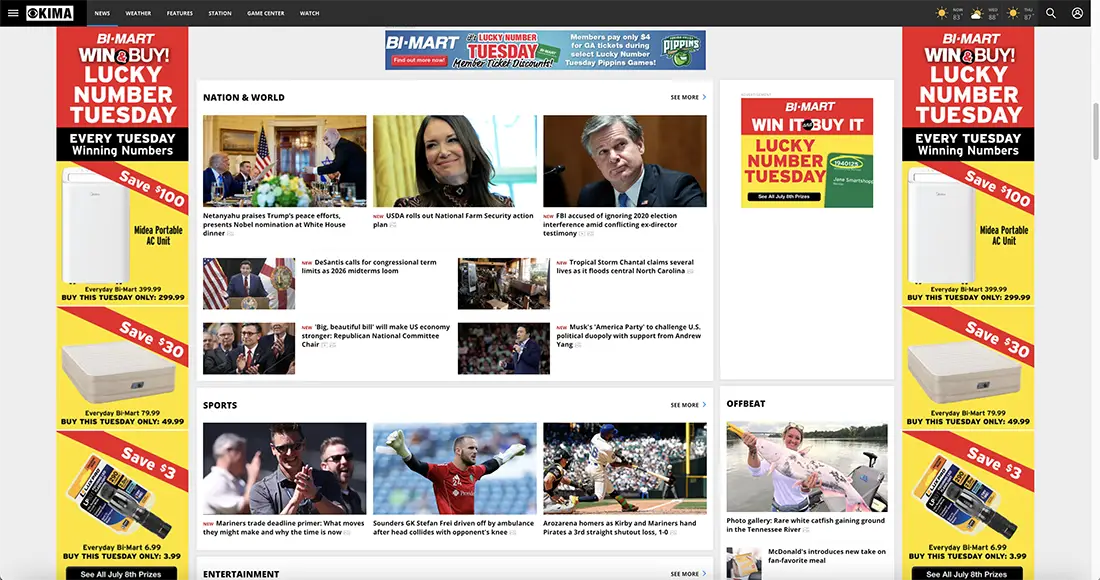This screenshot has height=580, width=1100.
Task: Click Save $30 air mattress right ad
Action: tap(968, 368)
